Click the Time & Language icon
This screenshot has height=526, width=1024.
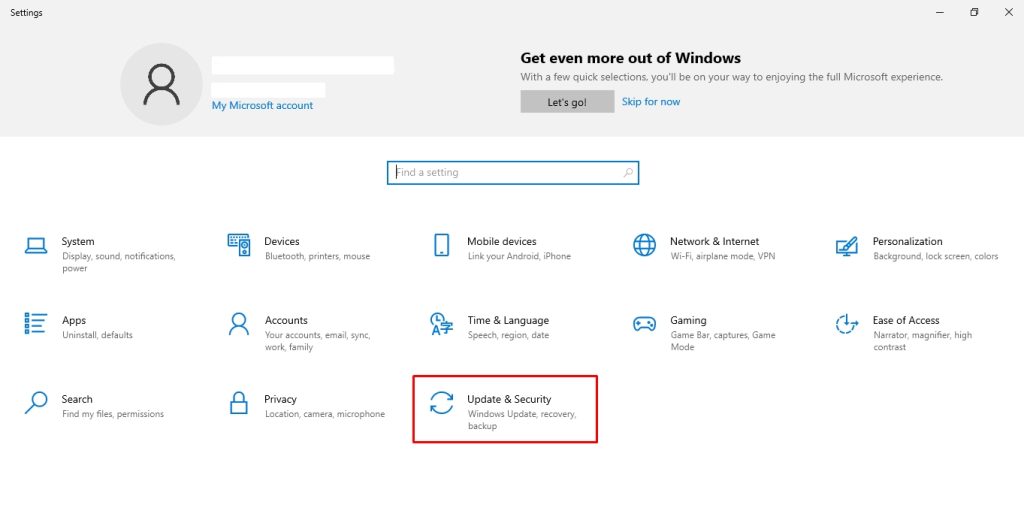click(x=441, y=324)
